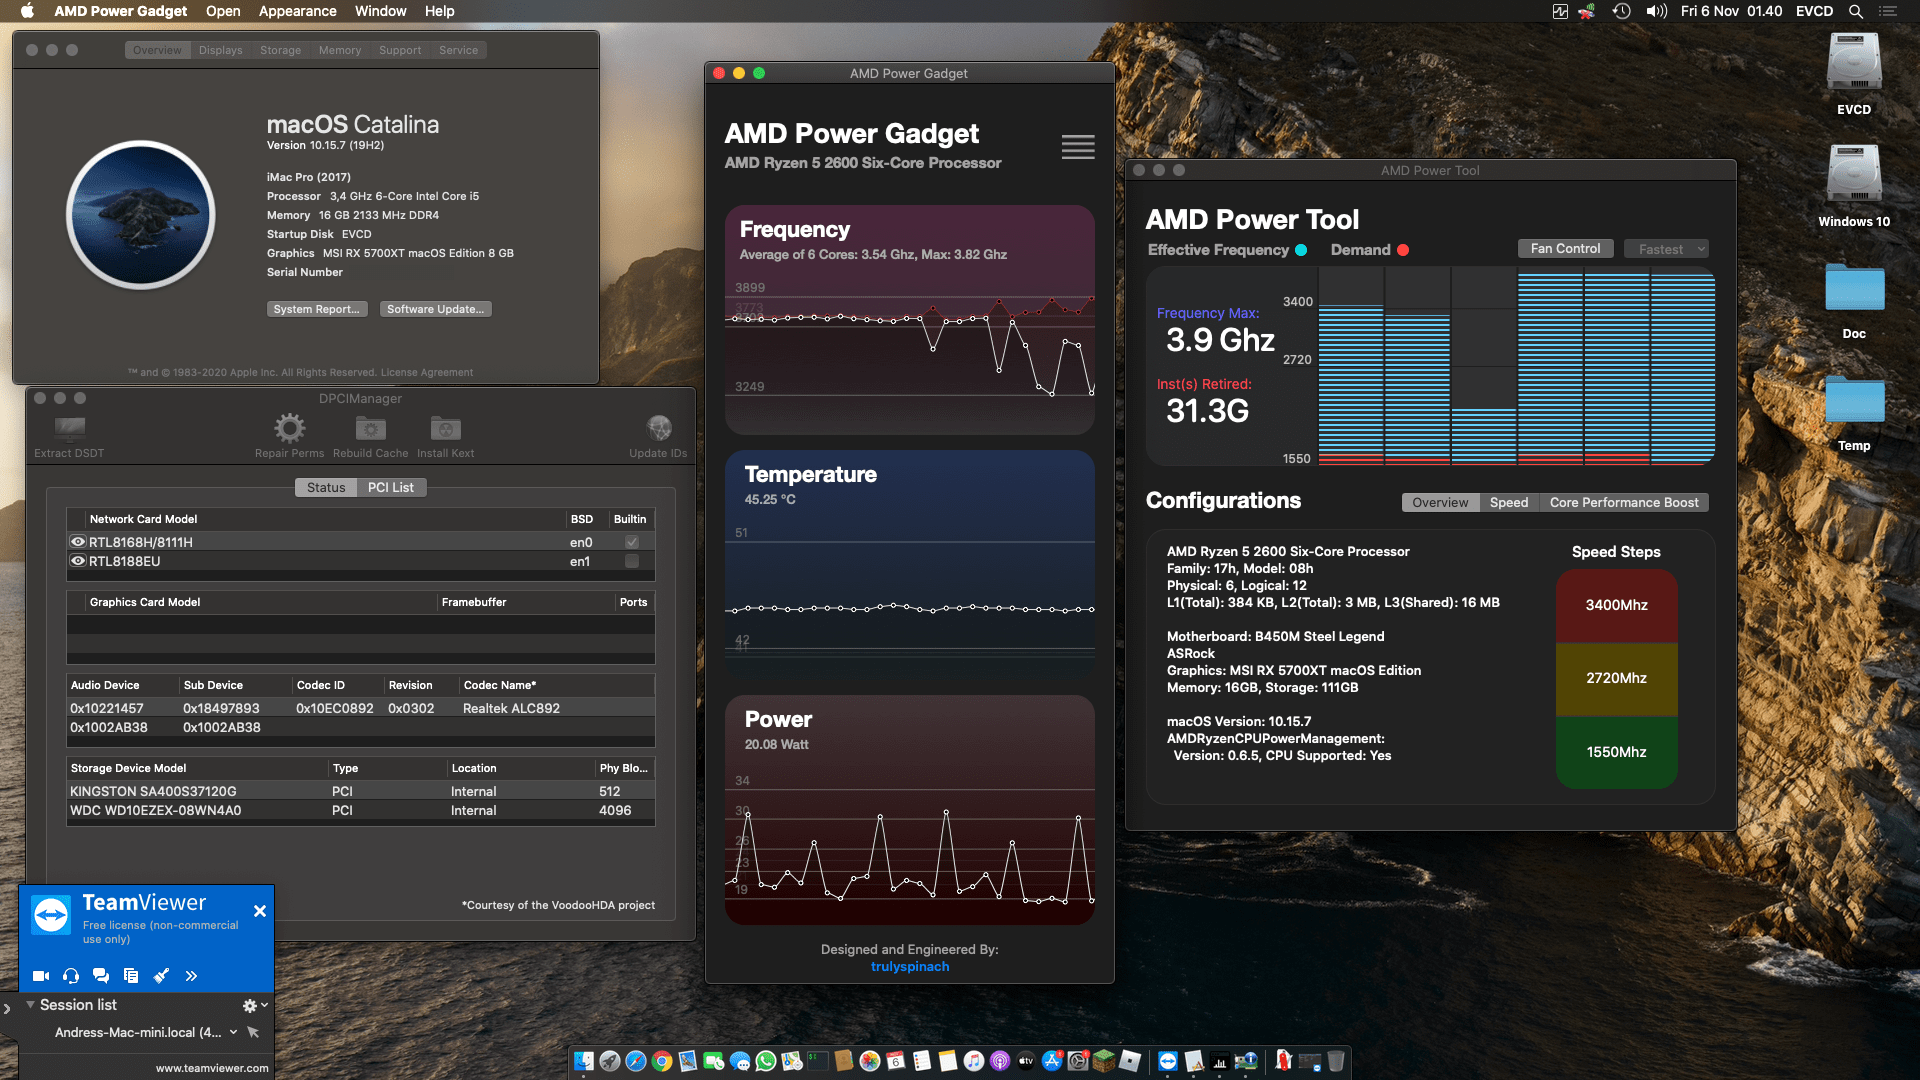Screen dimensions: 1920x1080
Task: Expand the Andress-Mac-mini.local session chevron
Action: [234, 1032]
